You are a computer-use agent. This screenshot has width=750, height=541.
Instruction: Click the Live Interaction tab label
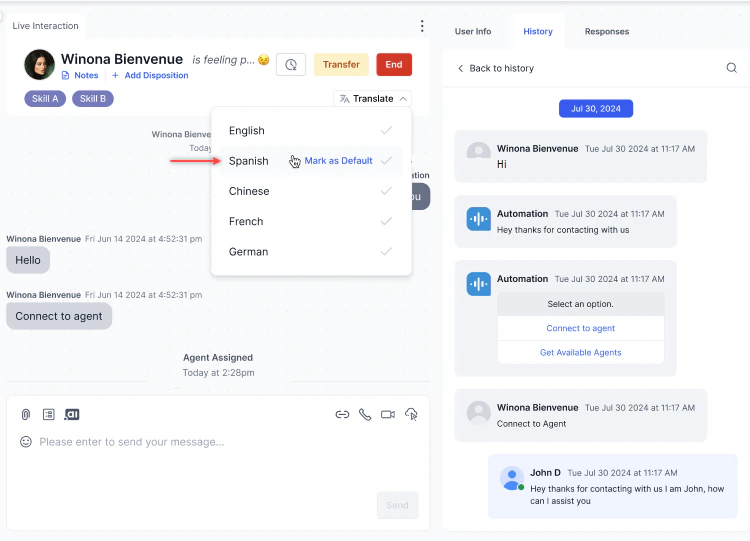point(45,26)
